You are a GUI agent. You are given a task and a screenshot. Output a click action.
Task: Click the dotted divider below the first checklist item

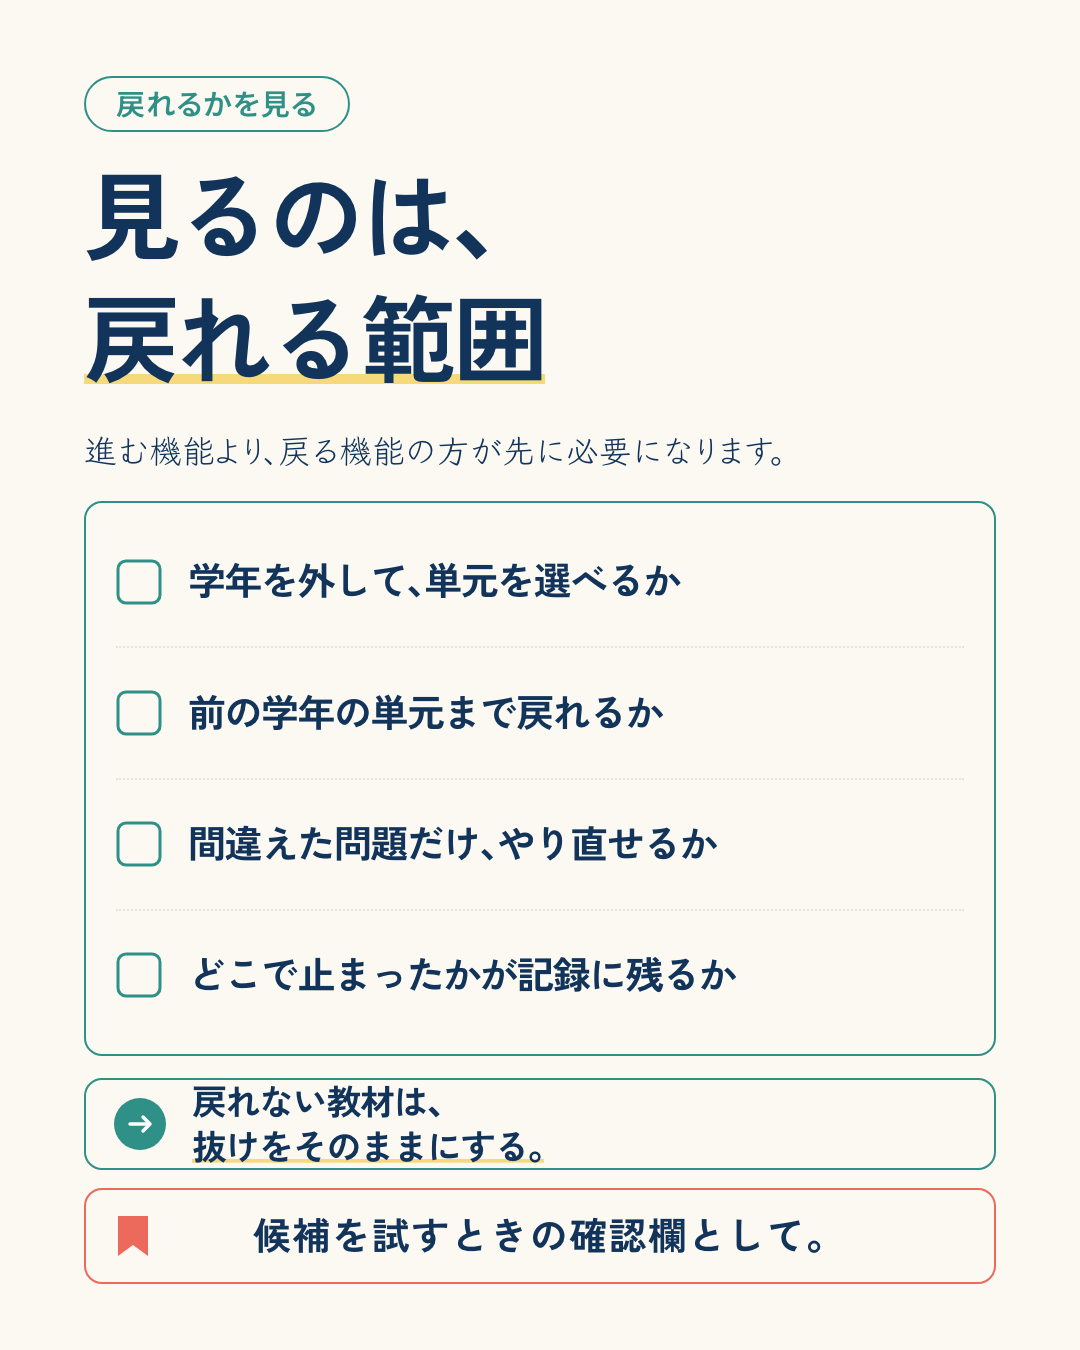coord(540,647)
